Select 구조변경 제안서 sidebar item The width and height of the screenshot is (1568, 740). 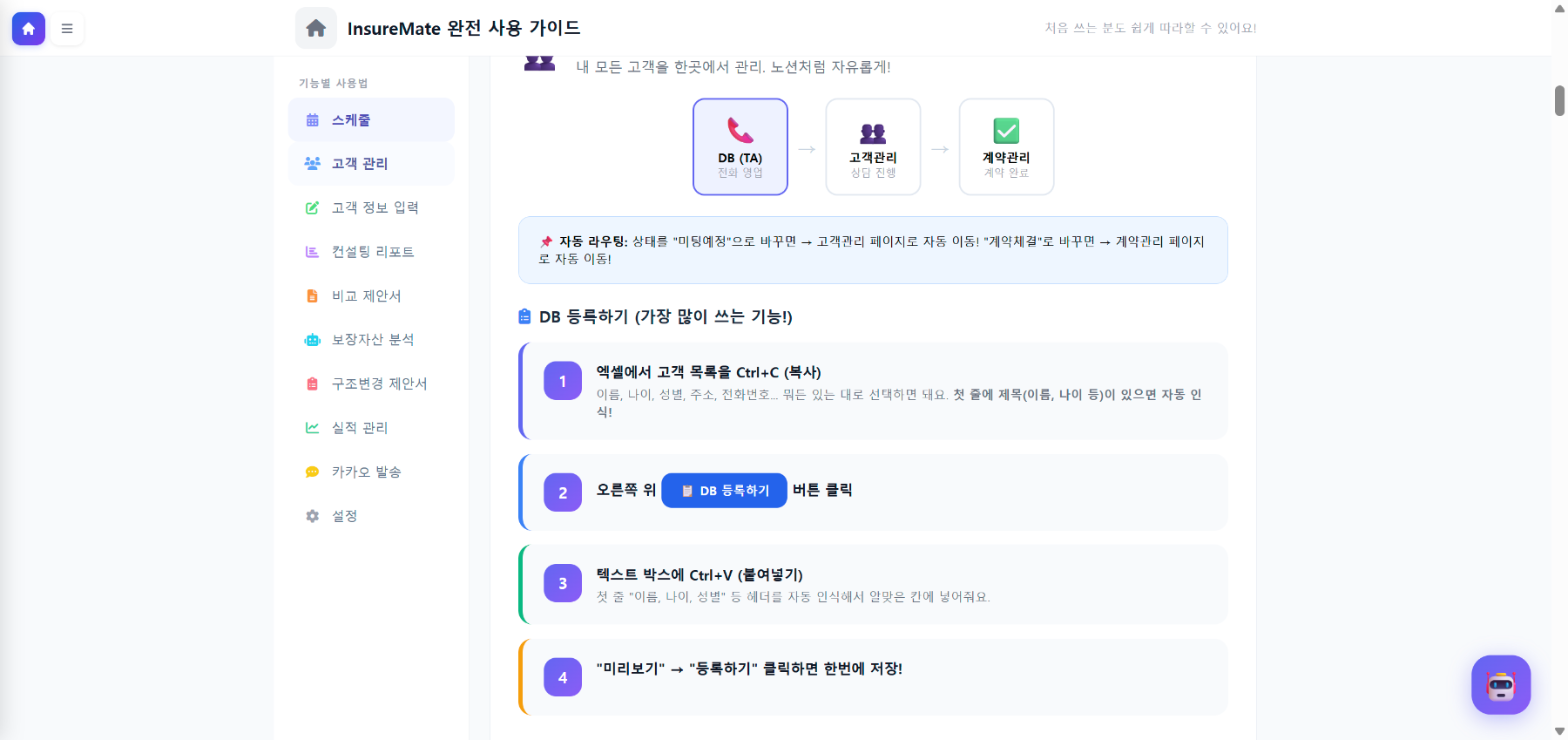(371, 384)
